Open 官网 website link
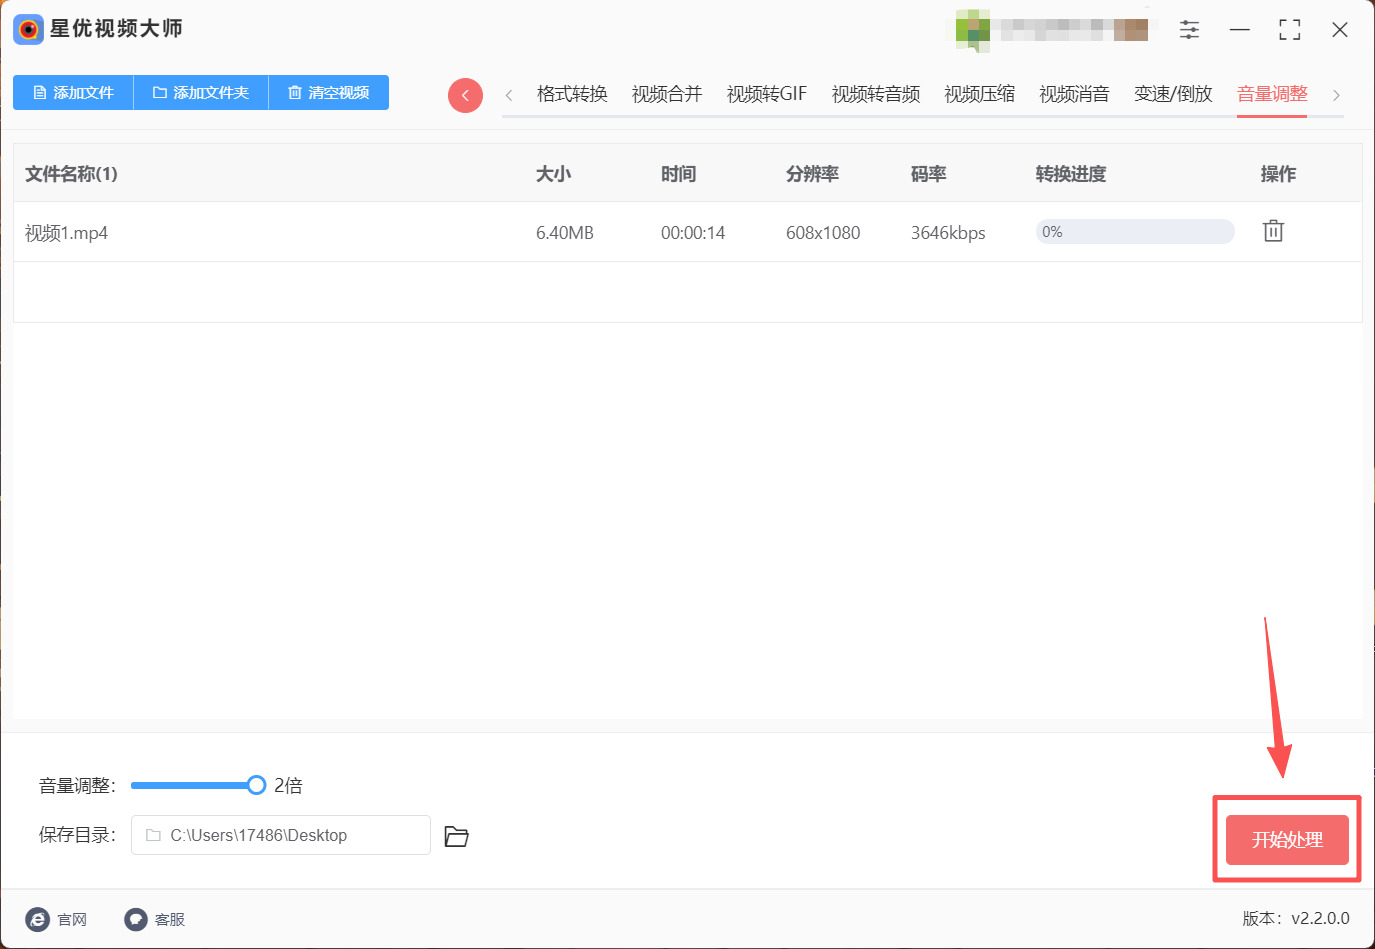 point(57,919)
